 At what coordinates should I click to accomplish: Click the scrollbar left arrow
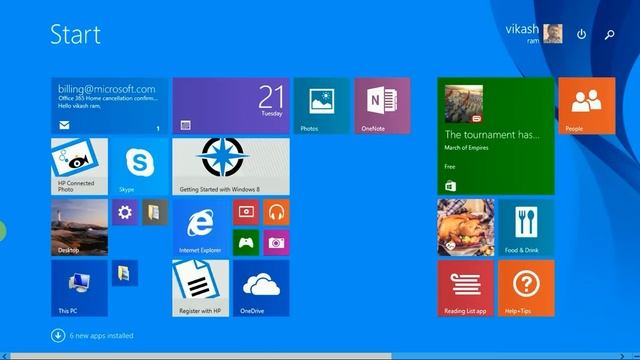(4, 356)
